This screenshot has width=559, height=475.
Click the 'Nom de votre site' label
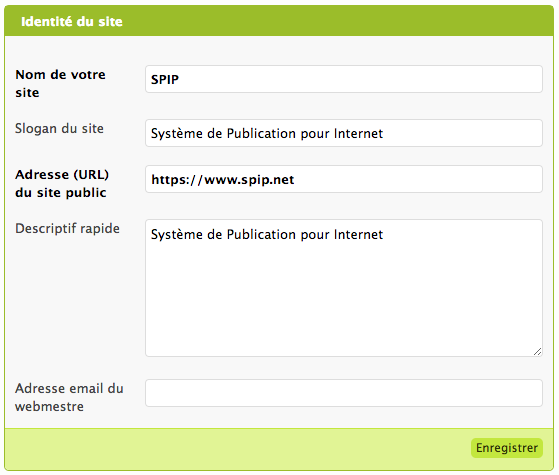[x=60, y=83]
